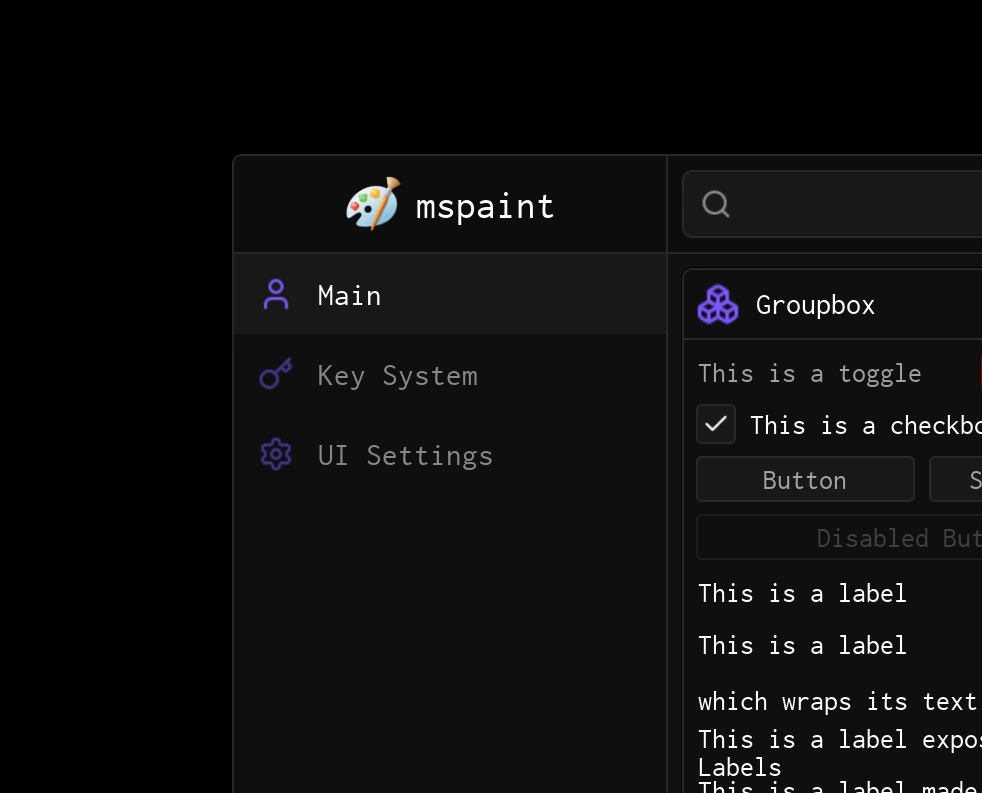The width and height of the screenshot is (982, 793).
Task: Toggle 'This is a toggle' option
Action: [x=809, y=373]
